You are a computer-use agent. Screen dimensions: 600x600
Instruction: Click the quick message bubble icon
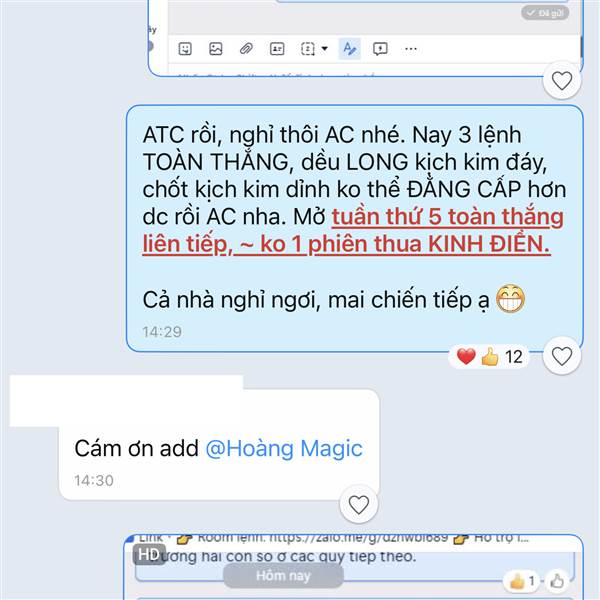point(380,49)
